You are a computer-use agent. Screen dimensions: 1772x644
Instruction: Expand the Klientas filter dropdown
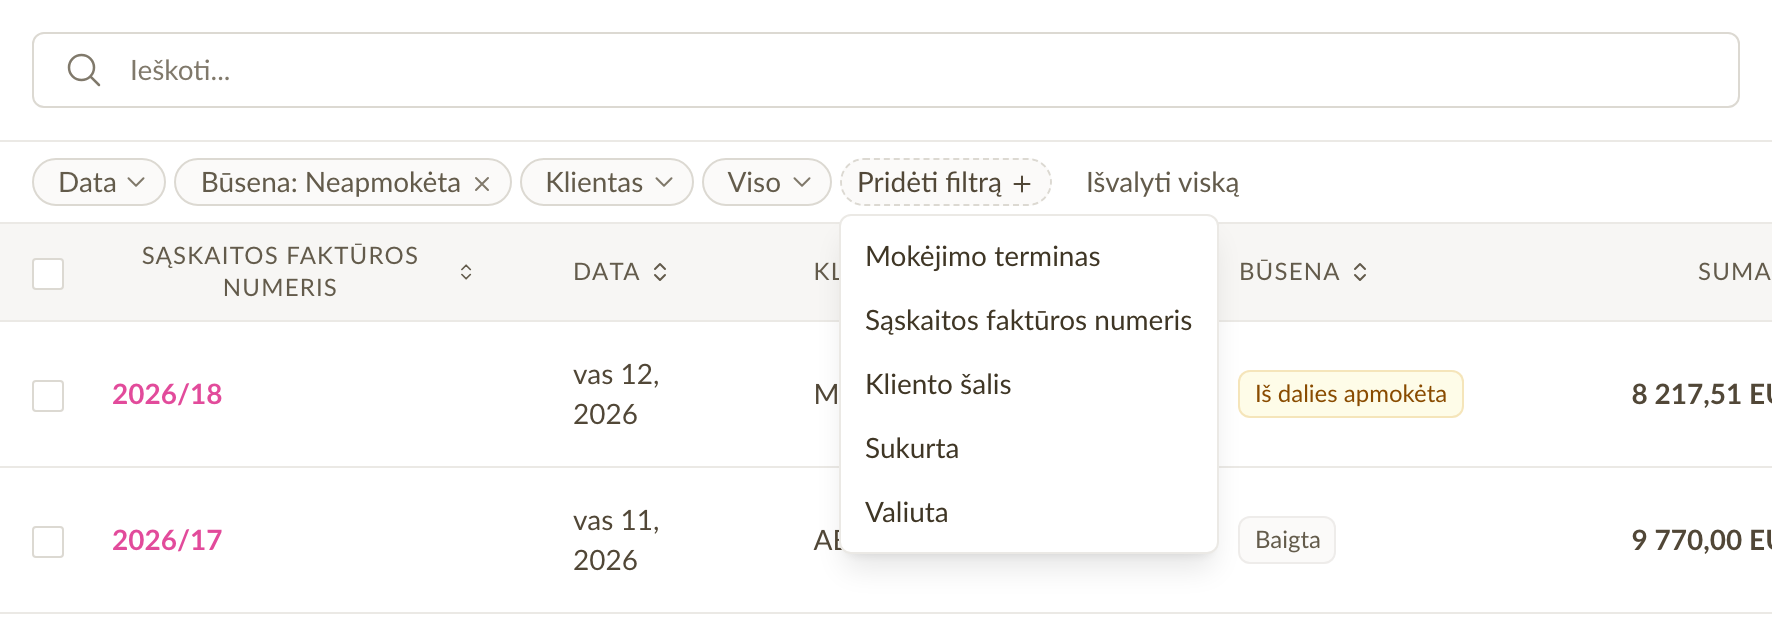coord(607,182)
